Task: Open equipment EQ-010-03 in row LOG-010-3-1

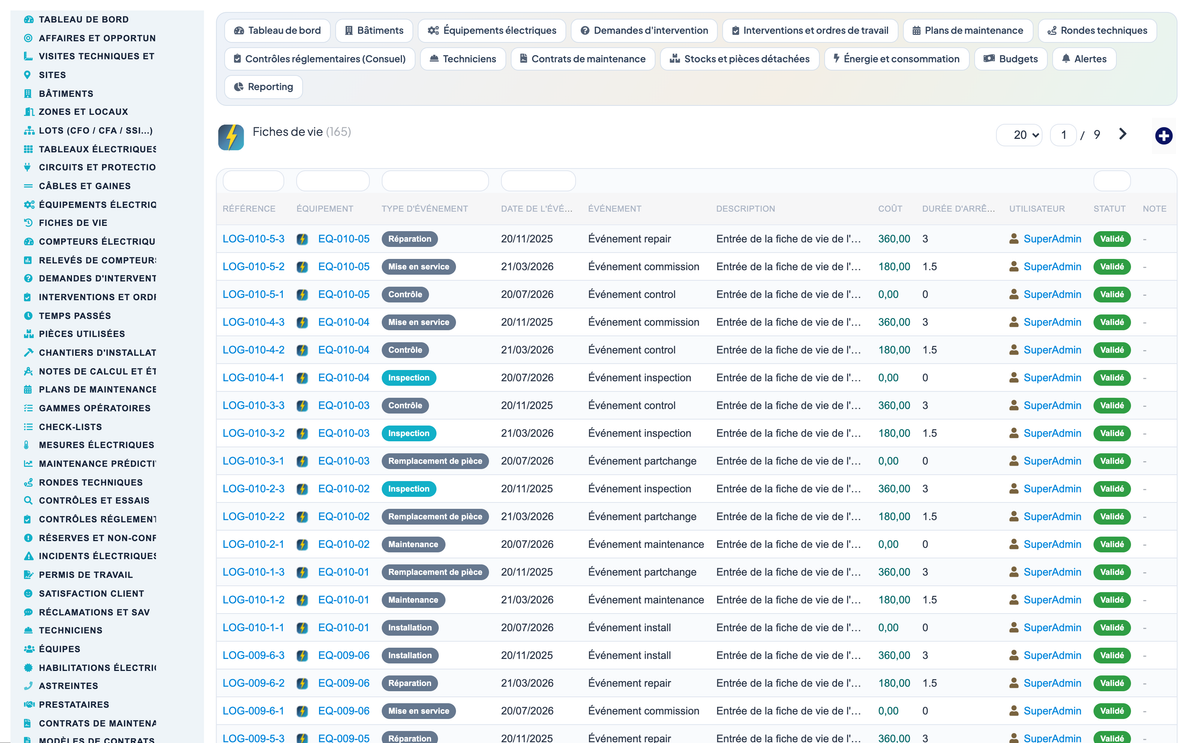Action: coord(344,461)
